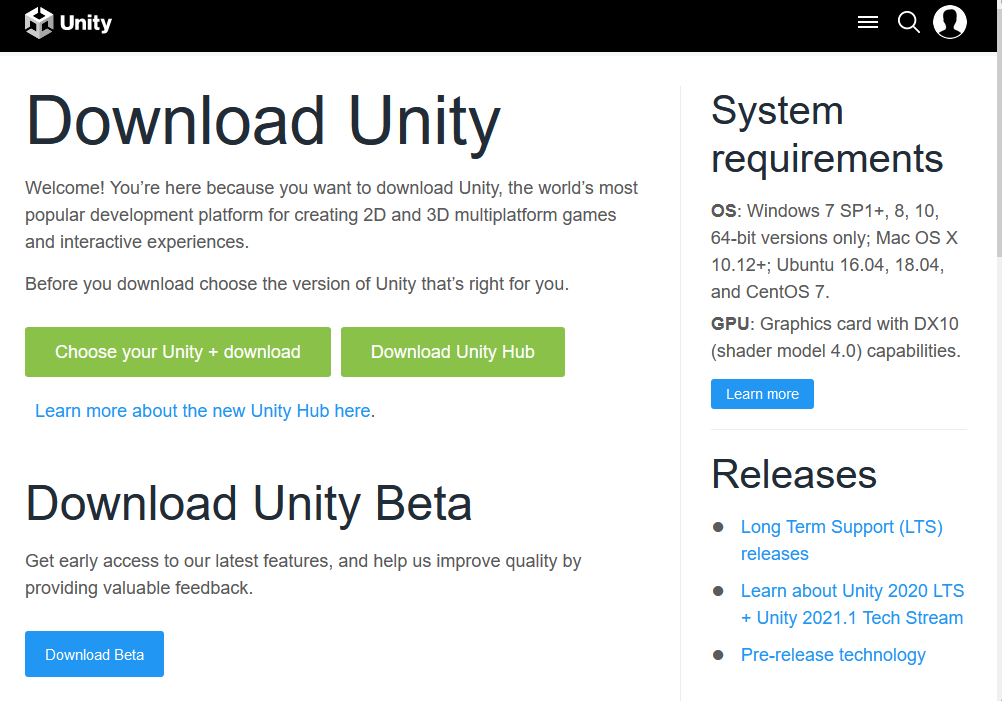Click the System requirements heading
The height and width of the screenshot is (701, 1002).
[827, 134]
